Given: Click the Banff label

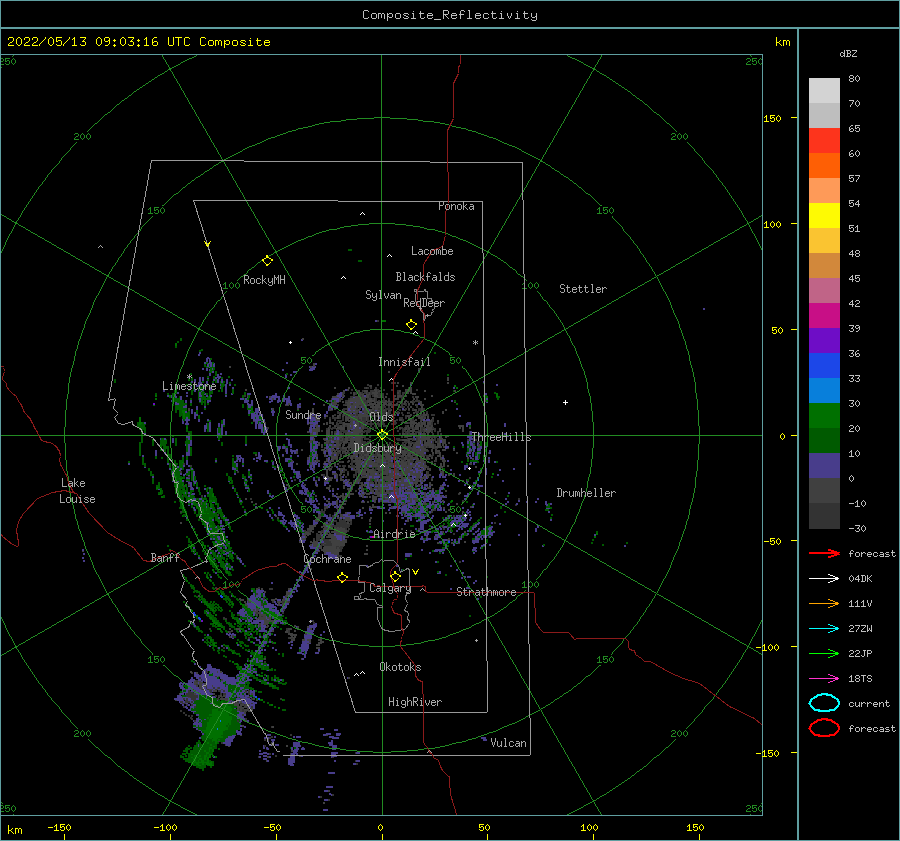Looking at the screenshot, I should coord(165,557).
